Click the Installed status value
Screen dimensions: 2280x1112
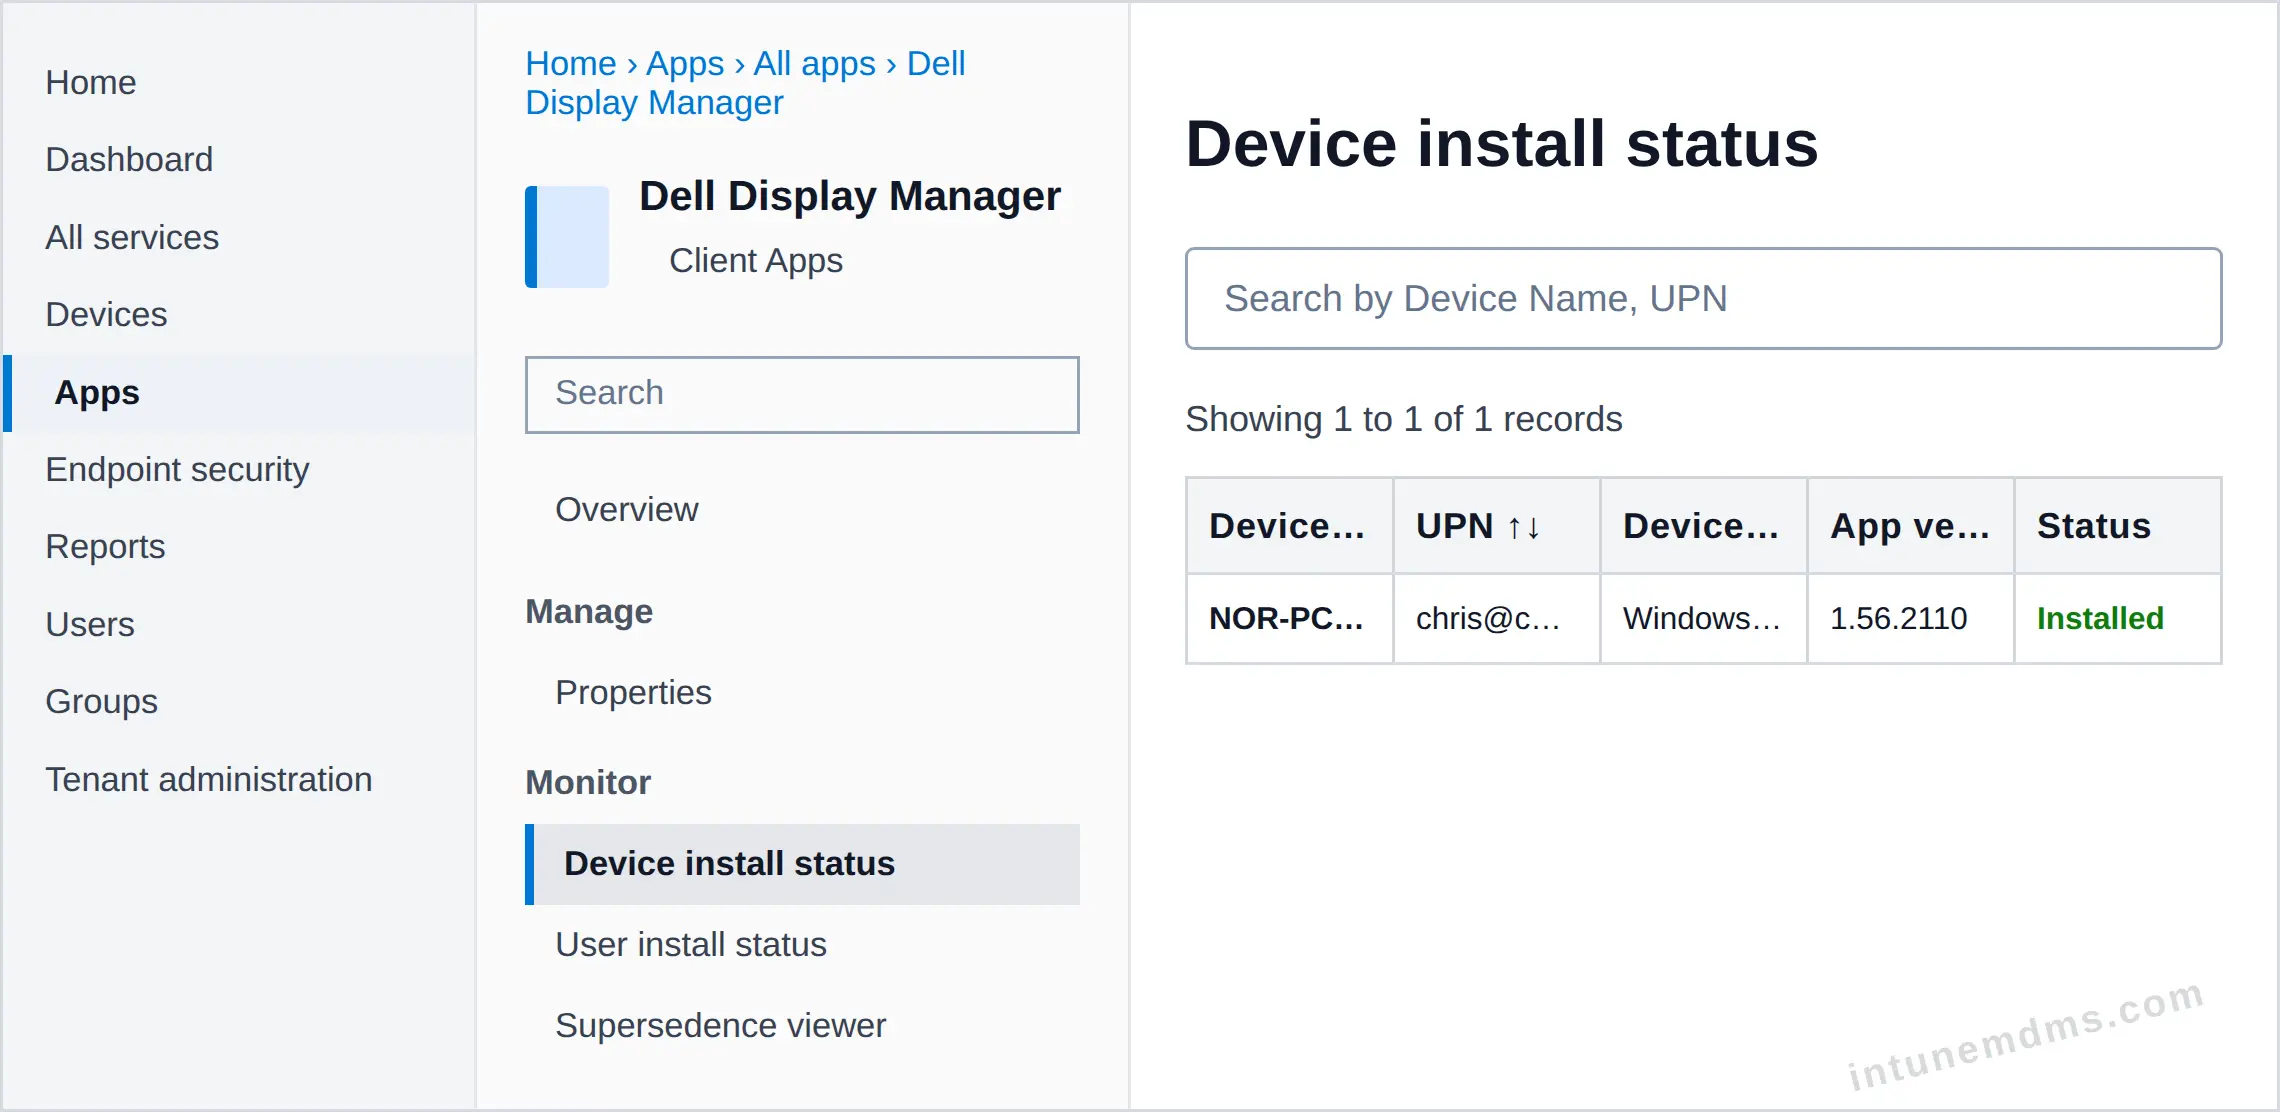[x=2100, y=618]
